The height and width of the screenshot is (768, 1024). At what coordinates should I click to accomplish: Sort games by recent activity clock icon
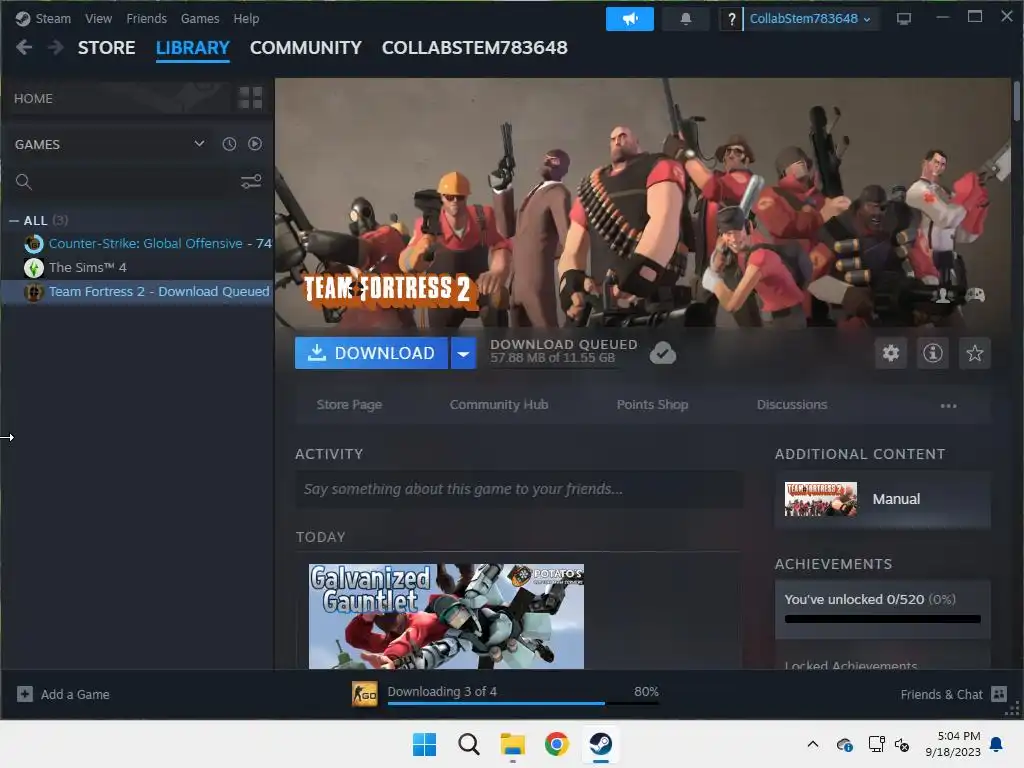[x=229, y=144]
